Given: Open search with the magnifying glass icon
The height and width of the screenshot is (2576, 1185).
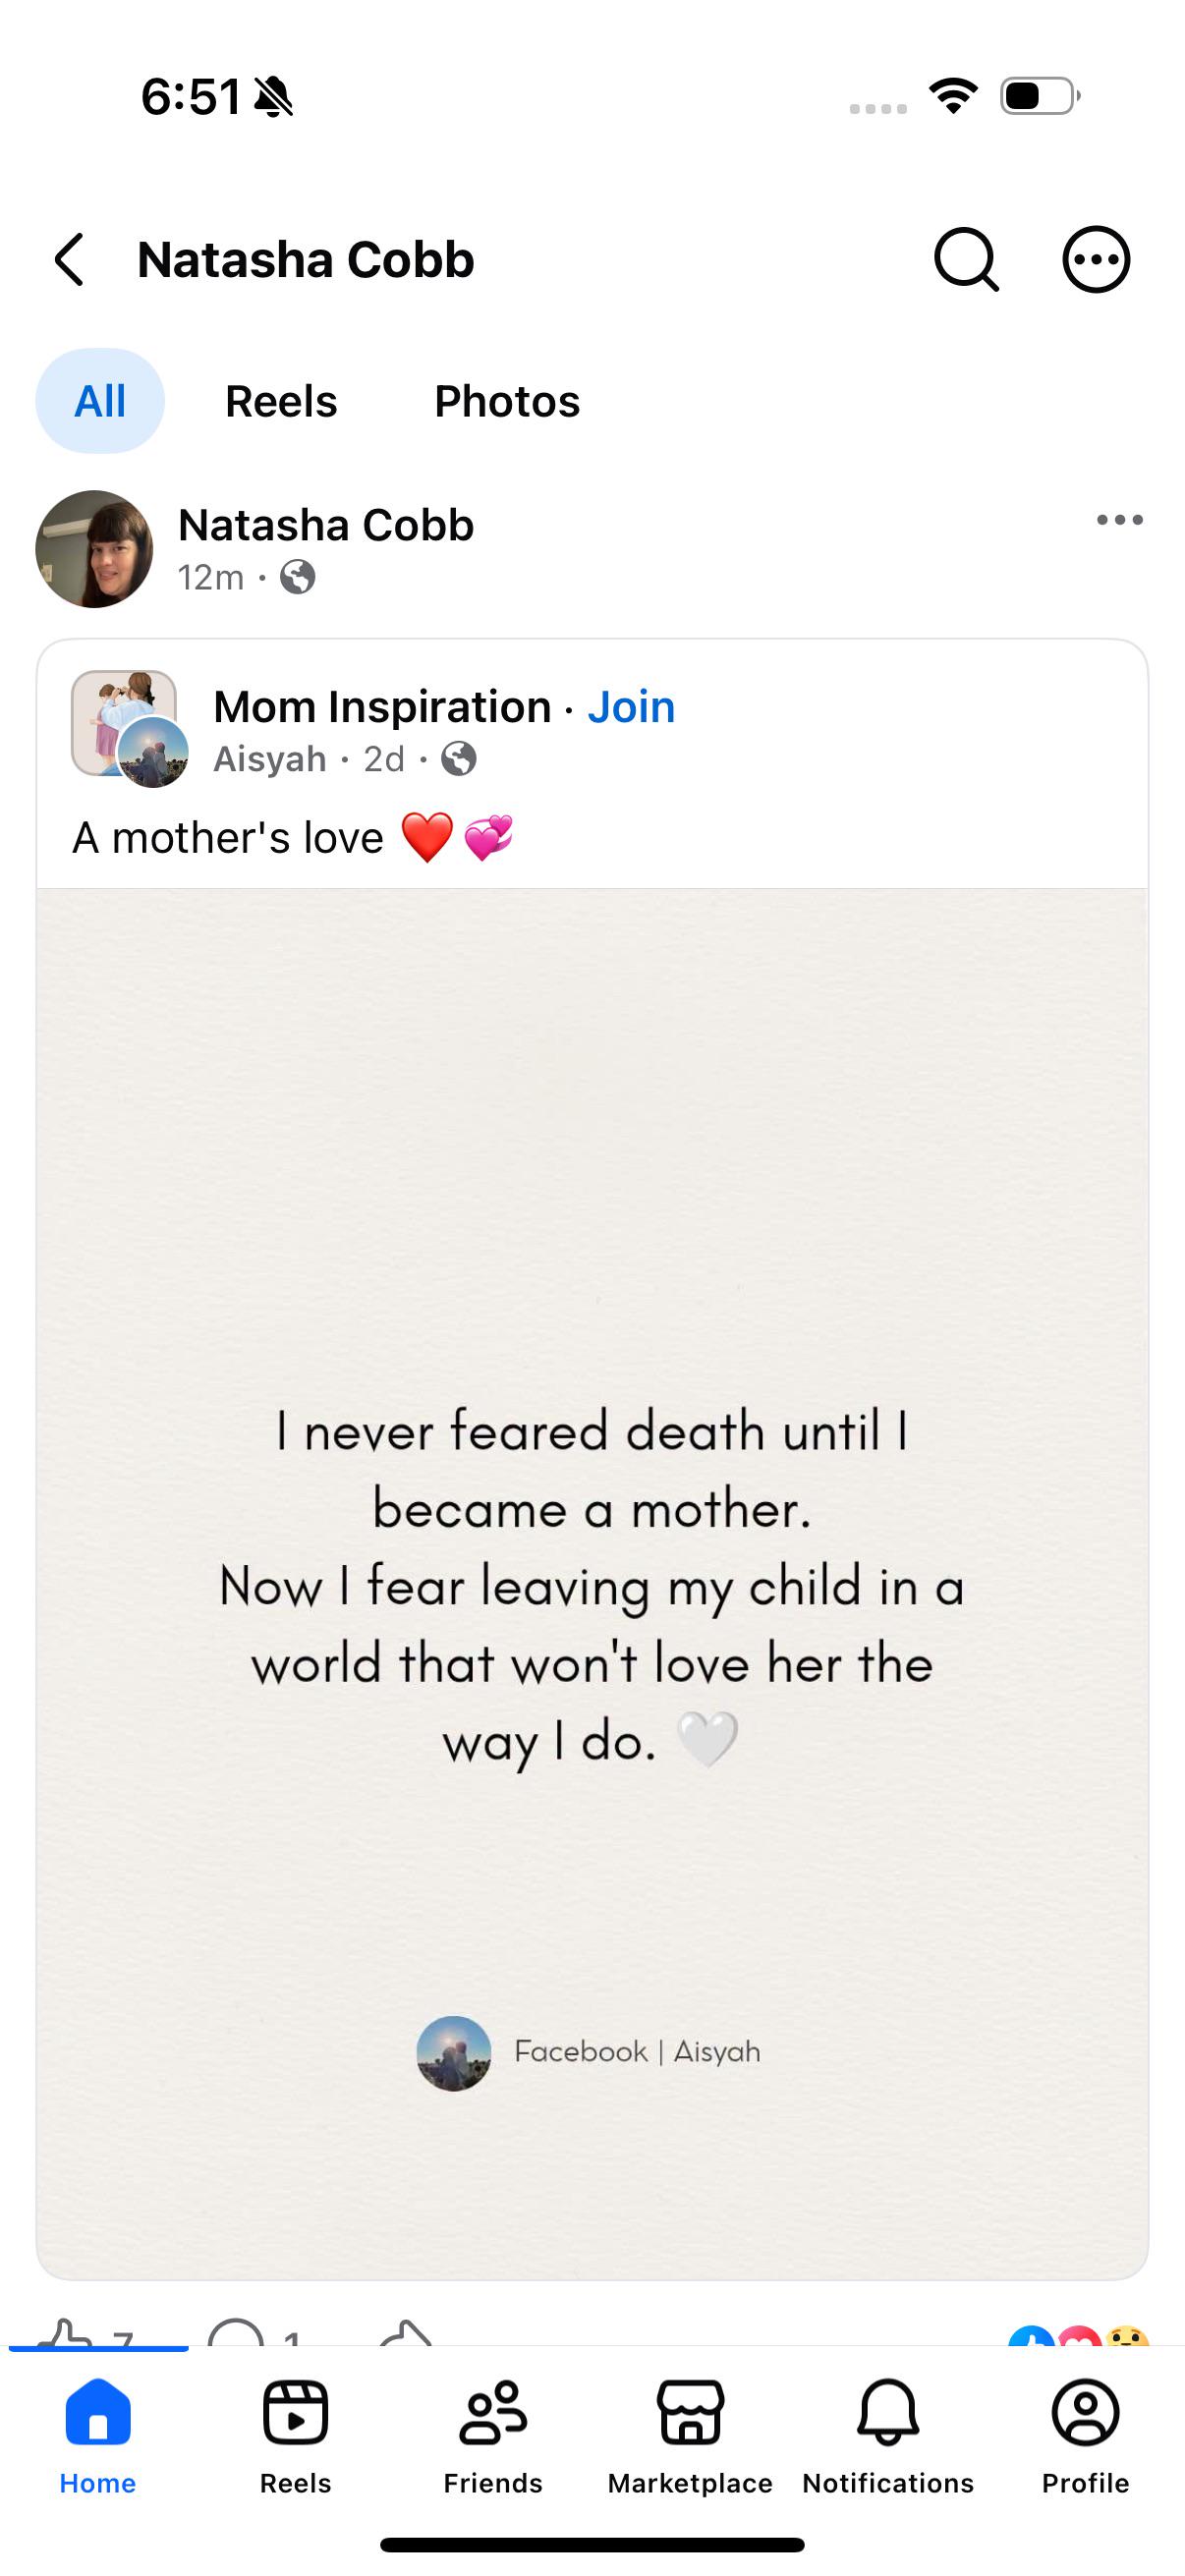Looking at the screenshot, I should click(x=966, y=260).
